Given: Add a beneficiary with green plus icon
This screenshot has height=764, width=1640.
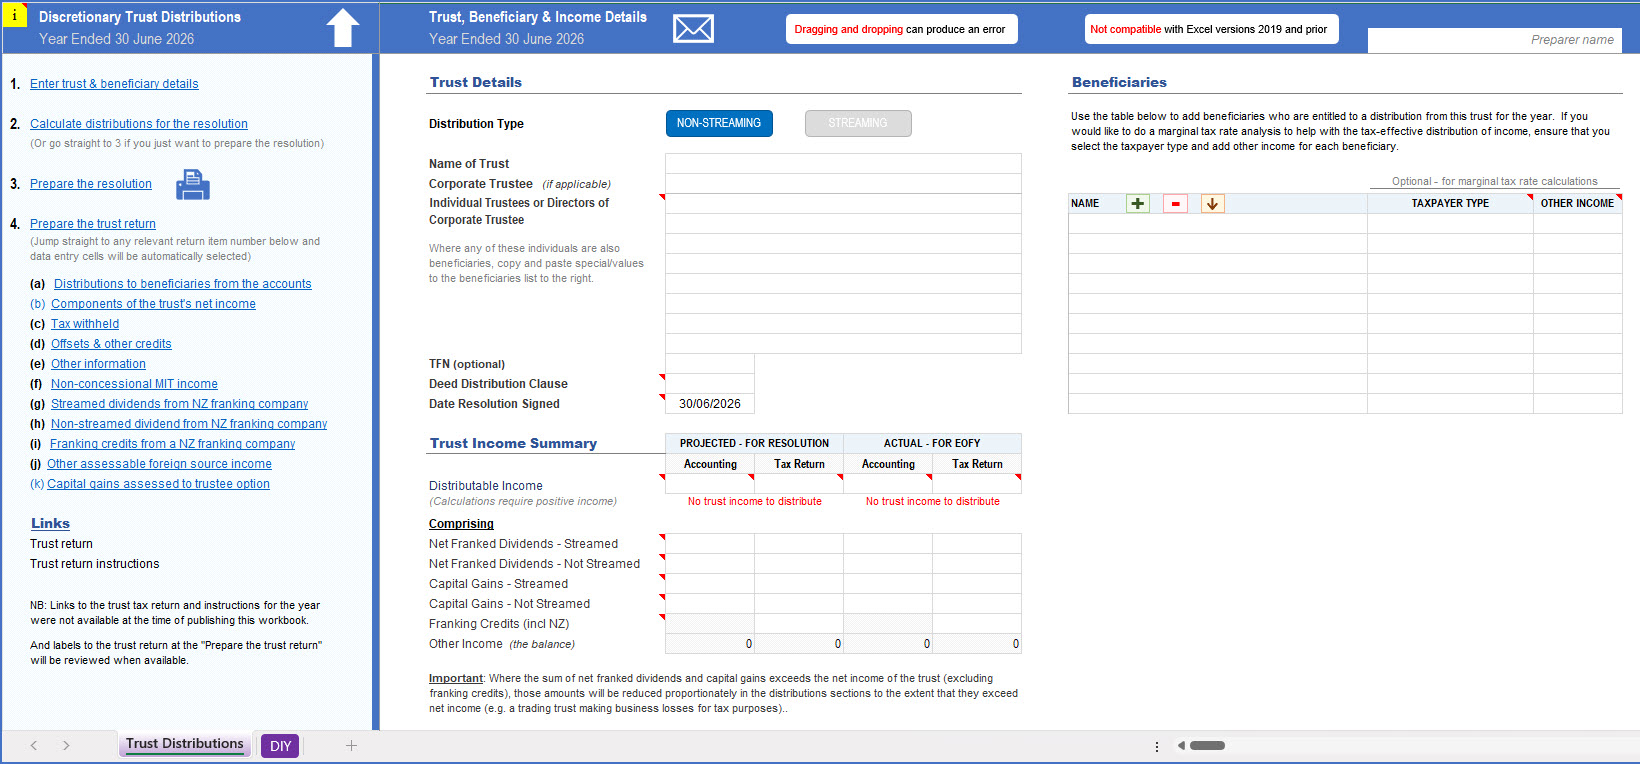Looking at the screenshot, I should pyautogui.click(x=1137, y=204).
